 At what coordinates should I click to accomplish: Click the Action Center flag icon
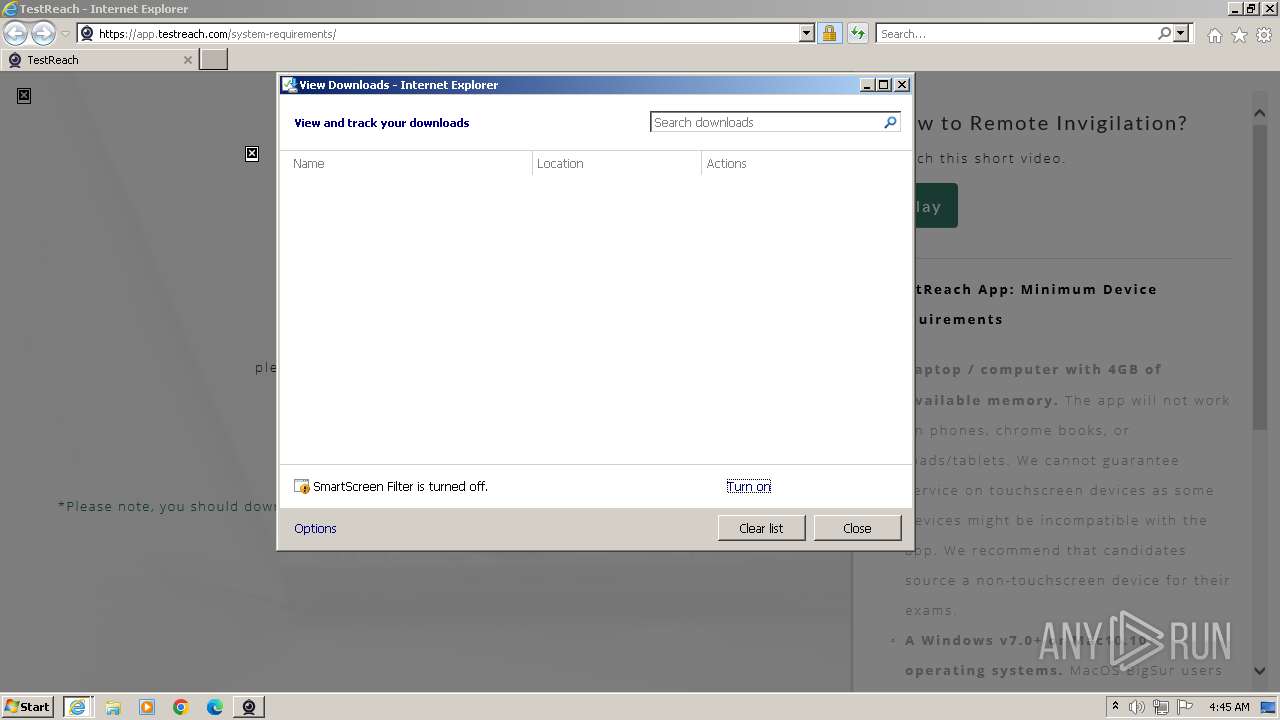1185,707
